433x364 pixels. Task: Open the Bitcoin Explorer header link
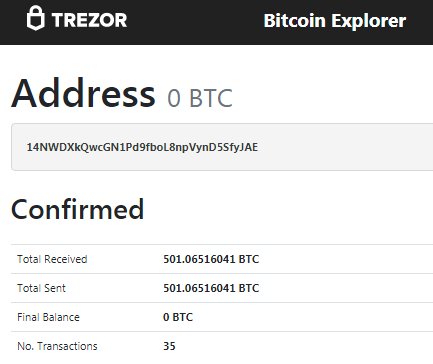(335, 21)
